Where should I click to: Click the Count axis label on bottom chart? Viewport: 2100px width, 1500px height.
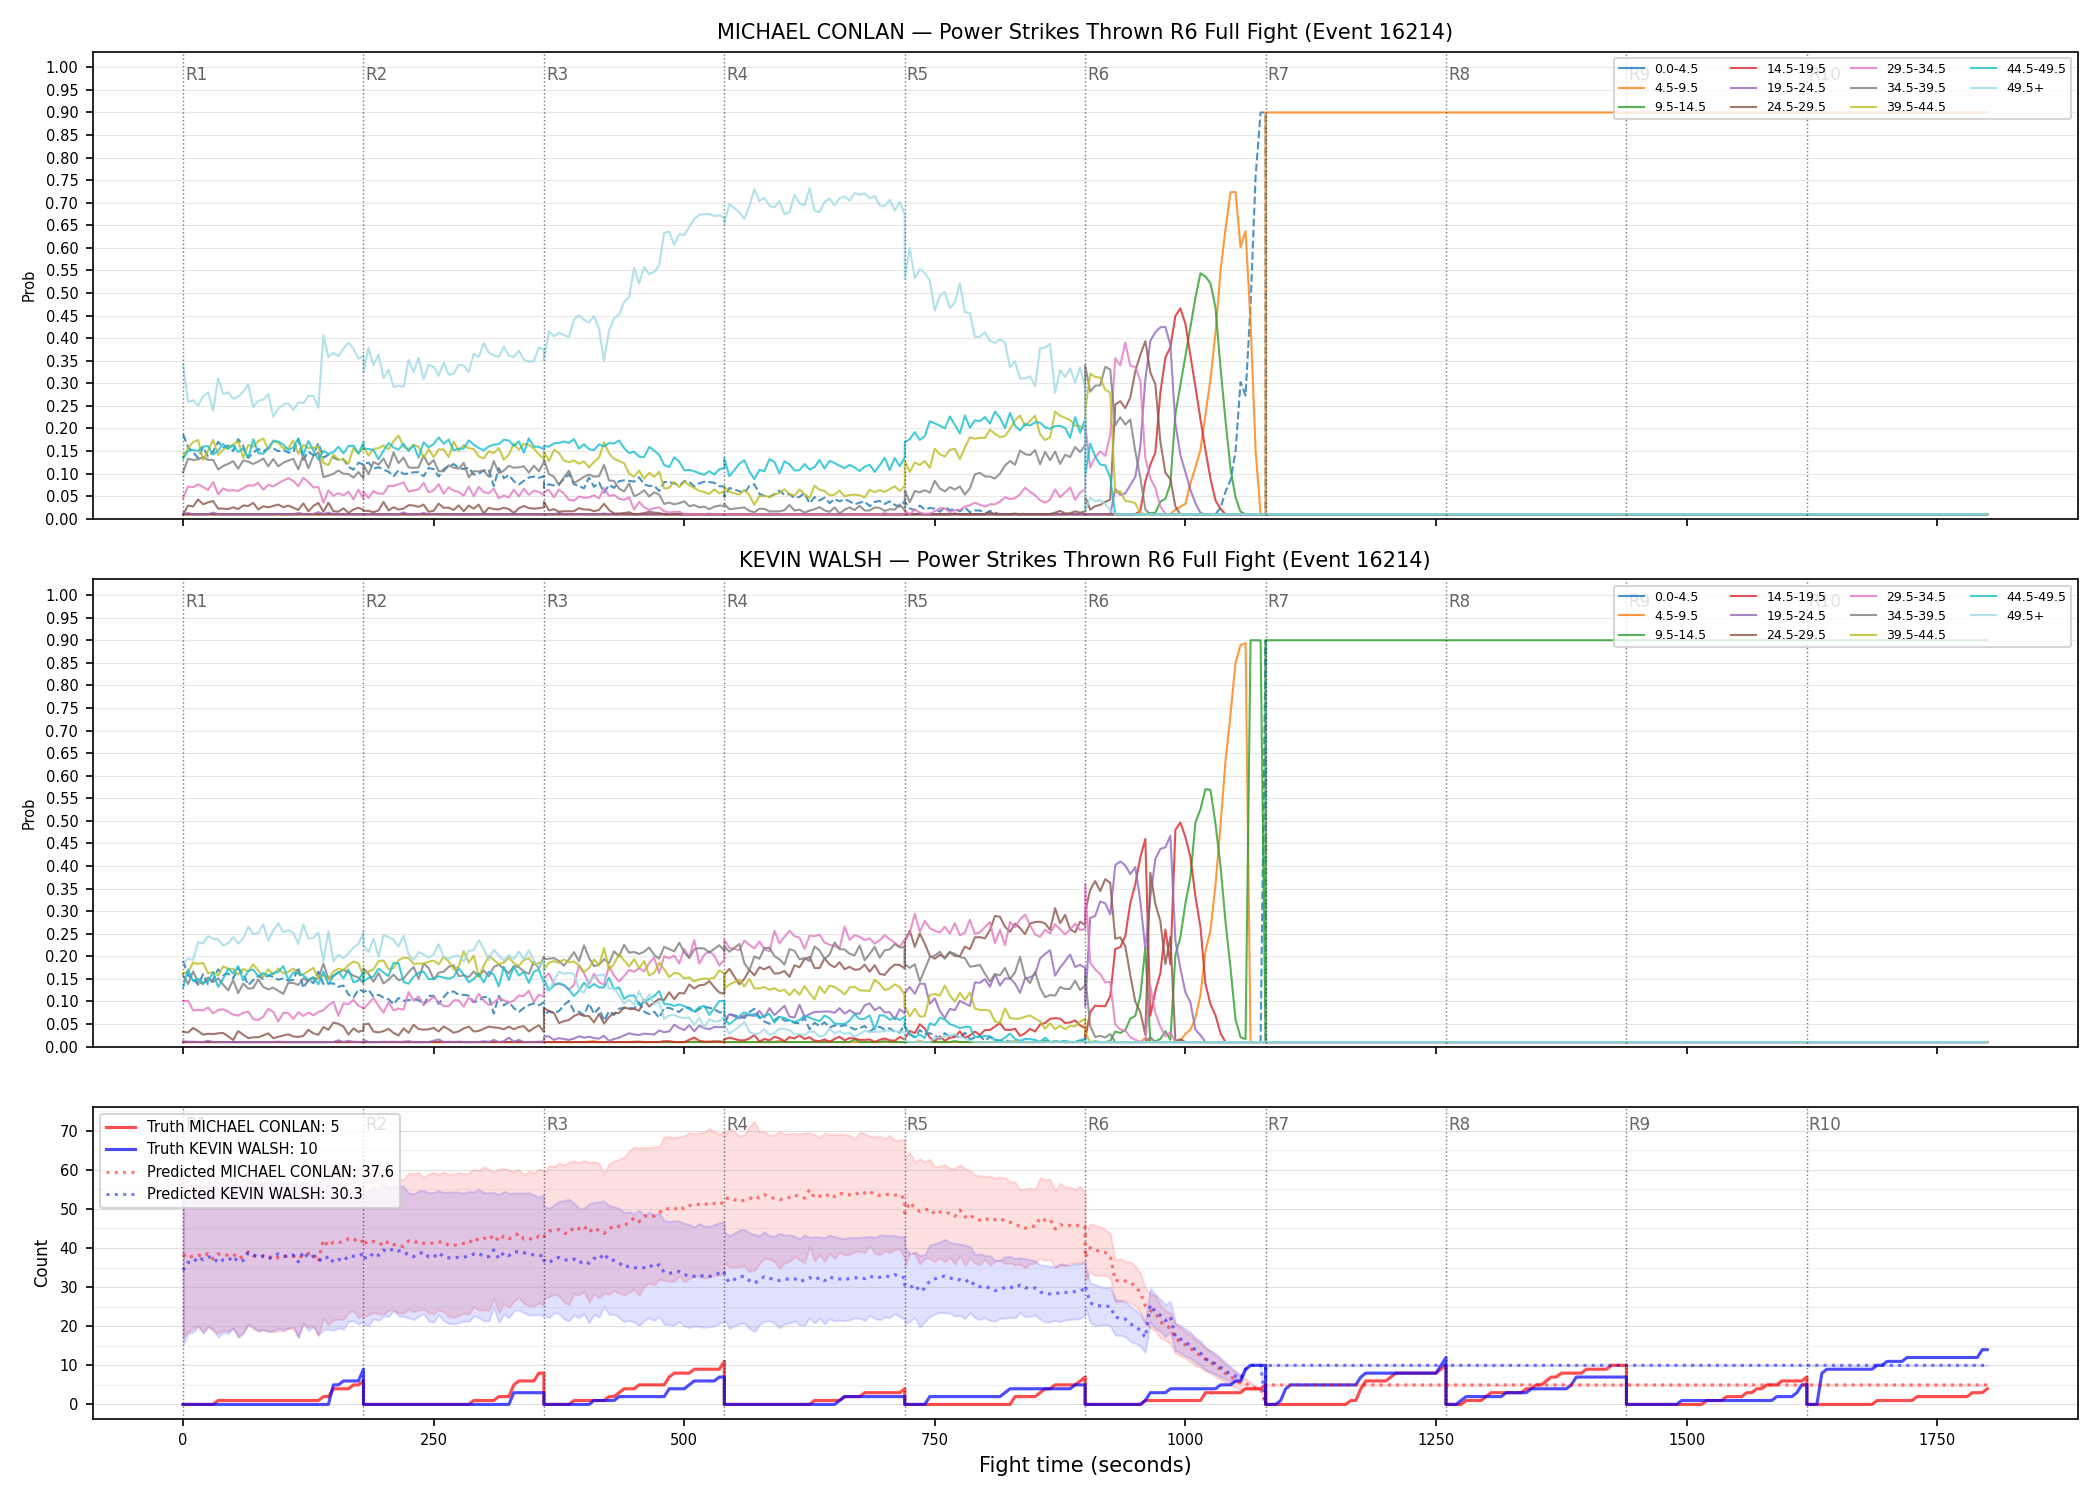click(41, 1263)
